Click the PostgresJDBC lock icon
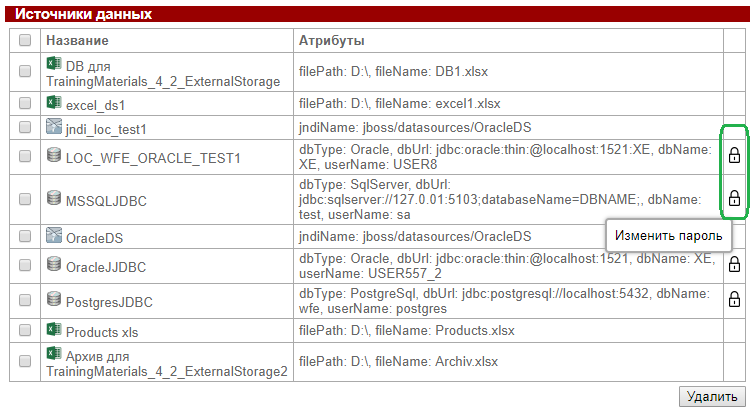Image resolution: width=752 pixels, height=414 pixels. [734, 299]
